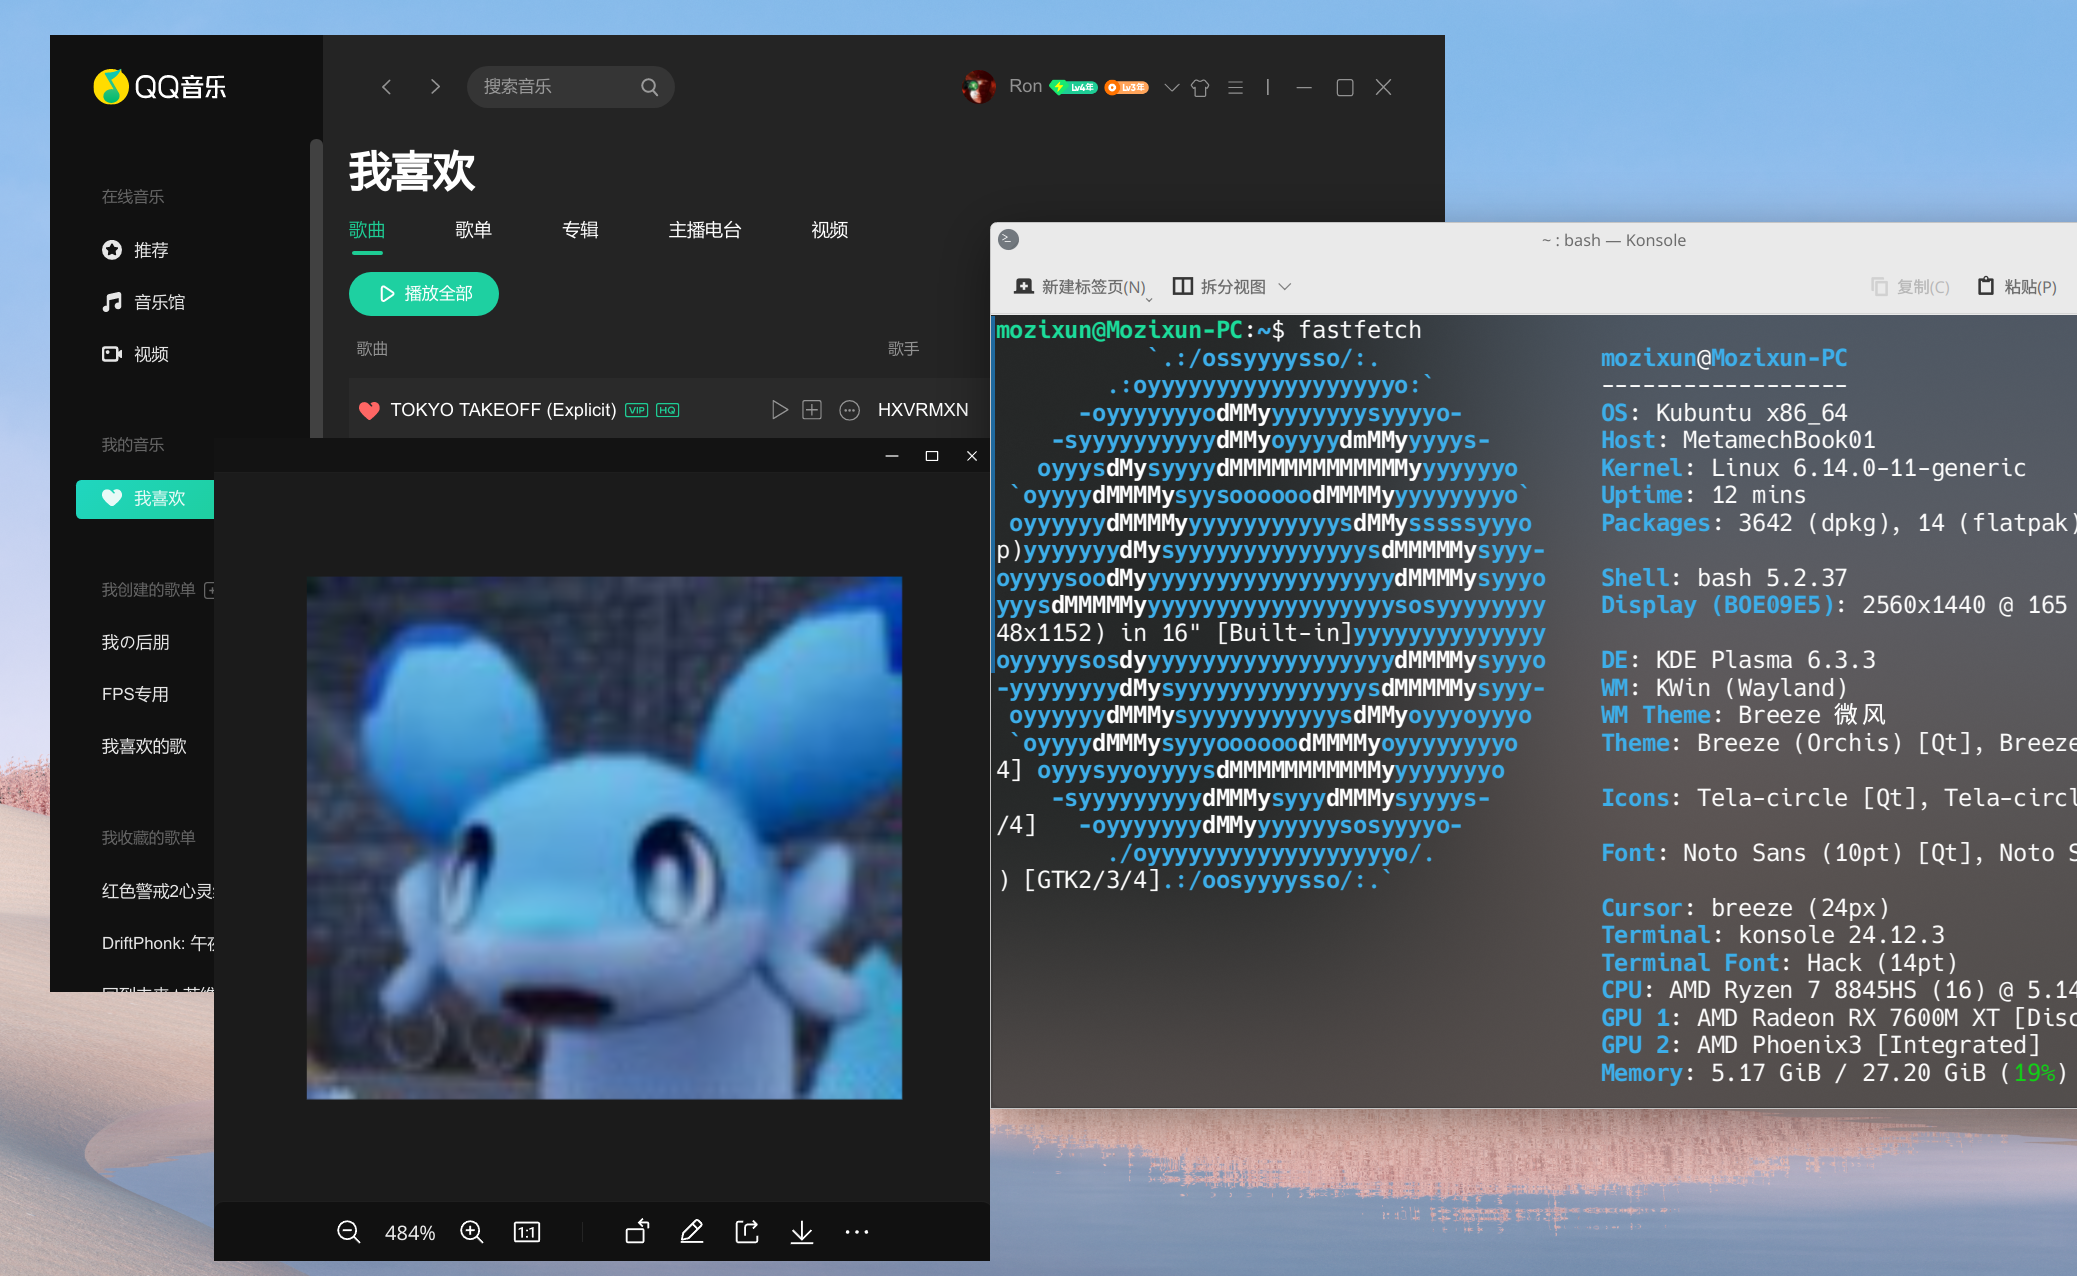
Task: Click 拆分视图 in Konsole toolbar
Action: tap(1219, 287)
